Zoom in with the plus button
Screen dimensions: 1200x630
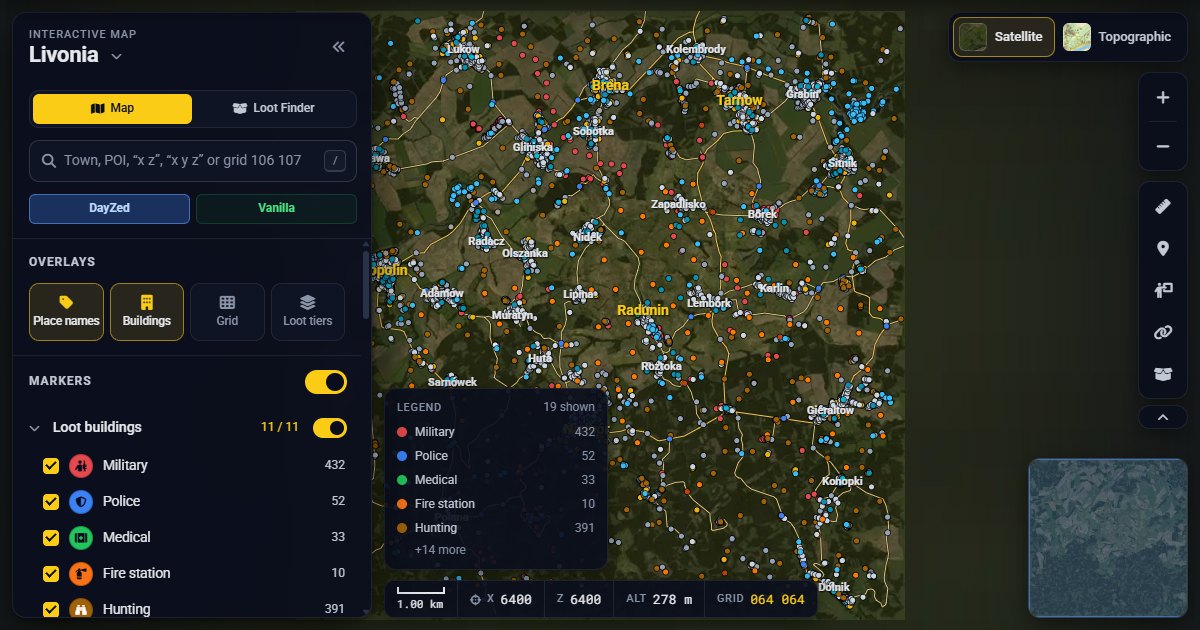(1163, 98)
